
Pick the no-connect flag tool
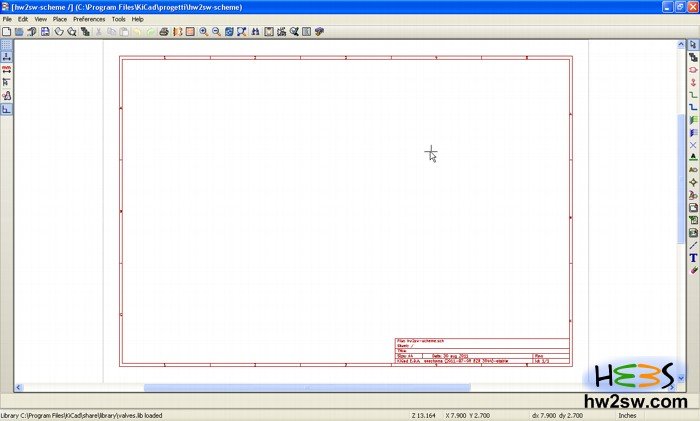[693, 145]
